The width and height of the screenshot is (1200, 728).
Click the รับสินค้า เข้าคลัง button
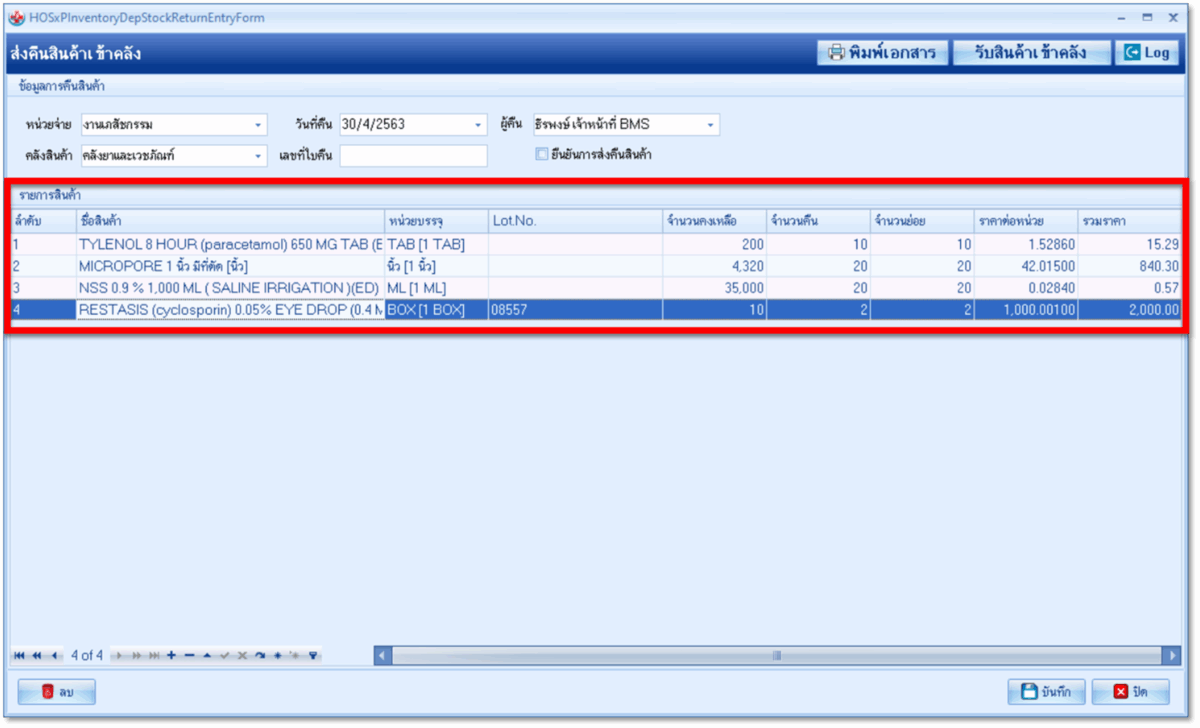point(1030,53)
